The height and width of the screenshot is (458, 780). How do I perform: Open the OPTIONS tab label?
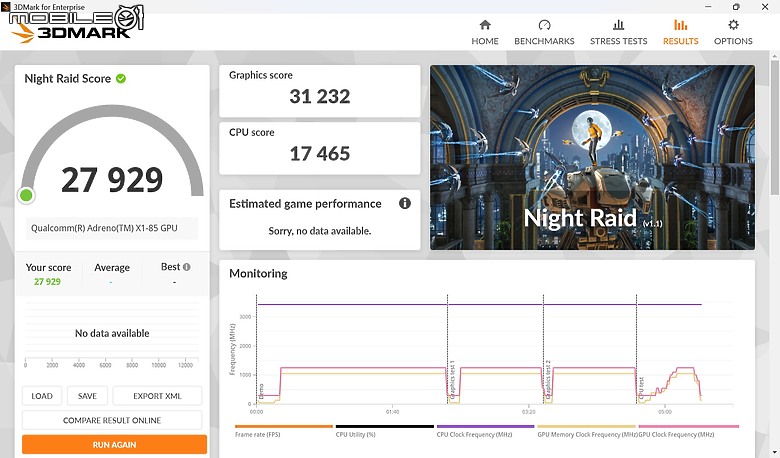[x=733, y=41]
